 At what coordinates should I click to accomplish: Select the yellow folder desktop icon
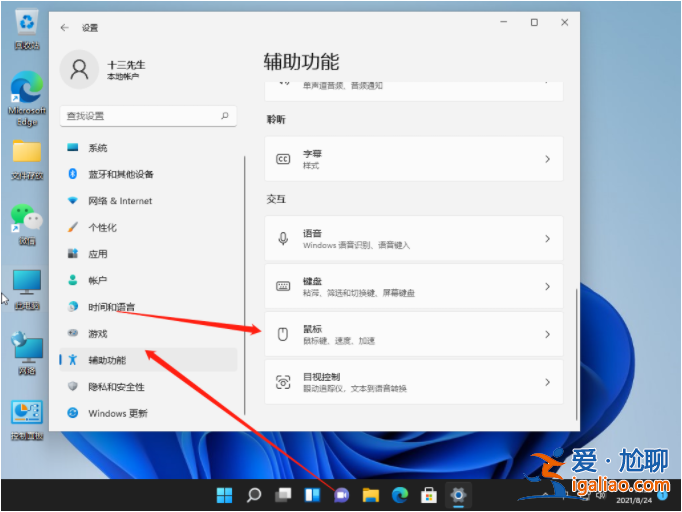click(27, 159)
